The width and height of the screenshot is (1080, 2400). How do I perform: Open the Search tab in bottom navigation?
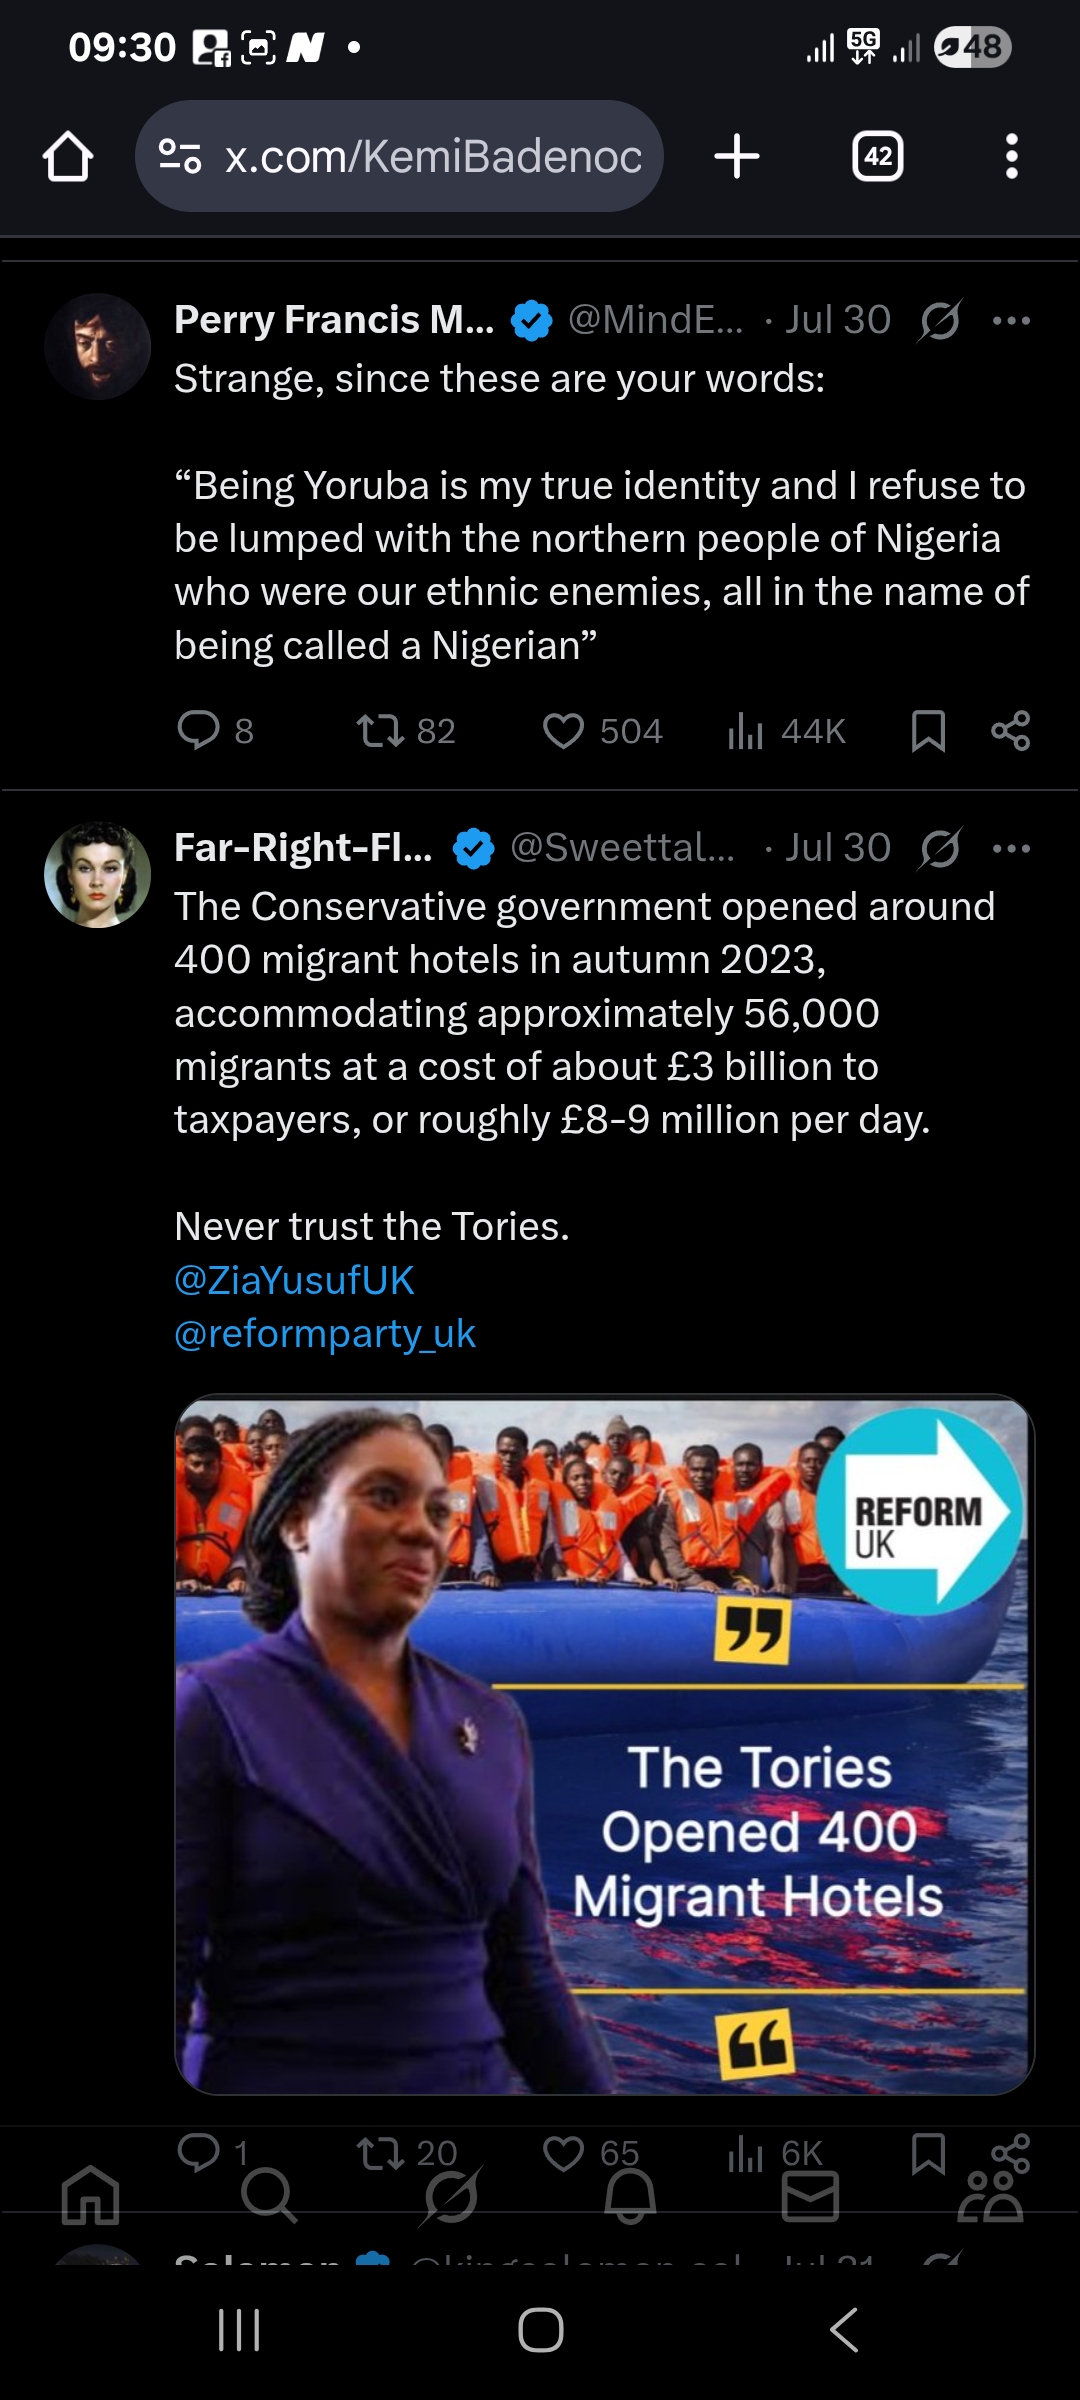coord(269,2196)
